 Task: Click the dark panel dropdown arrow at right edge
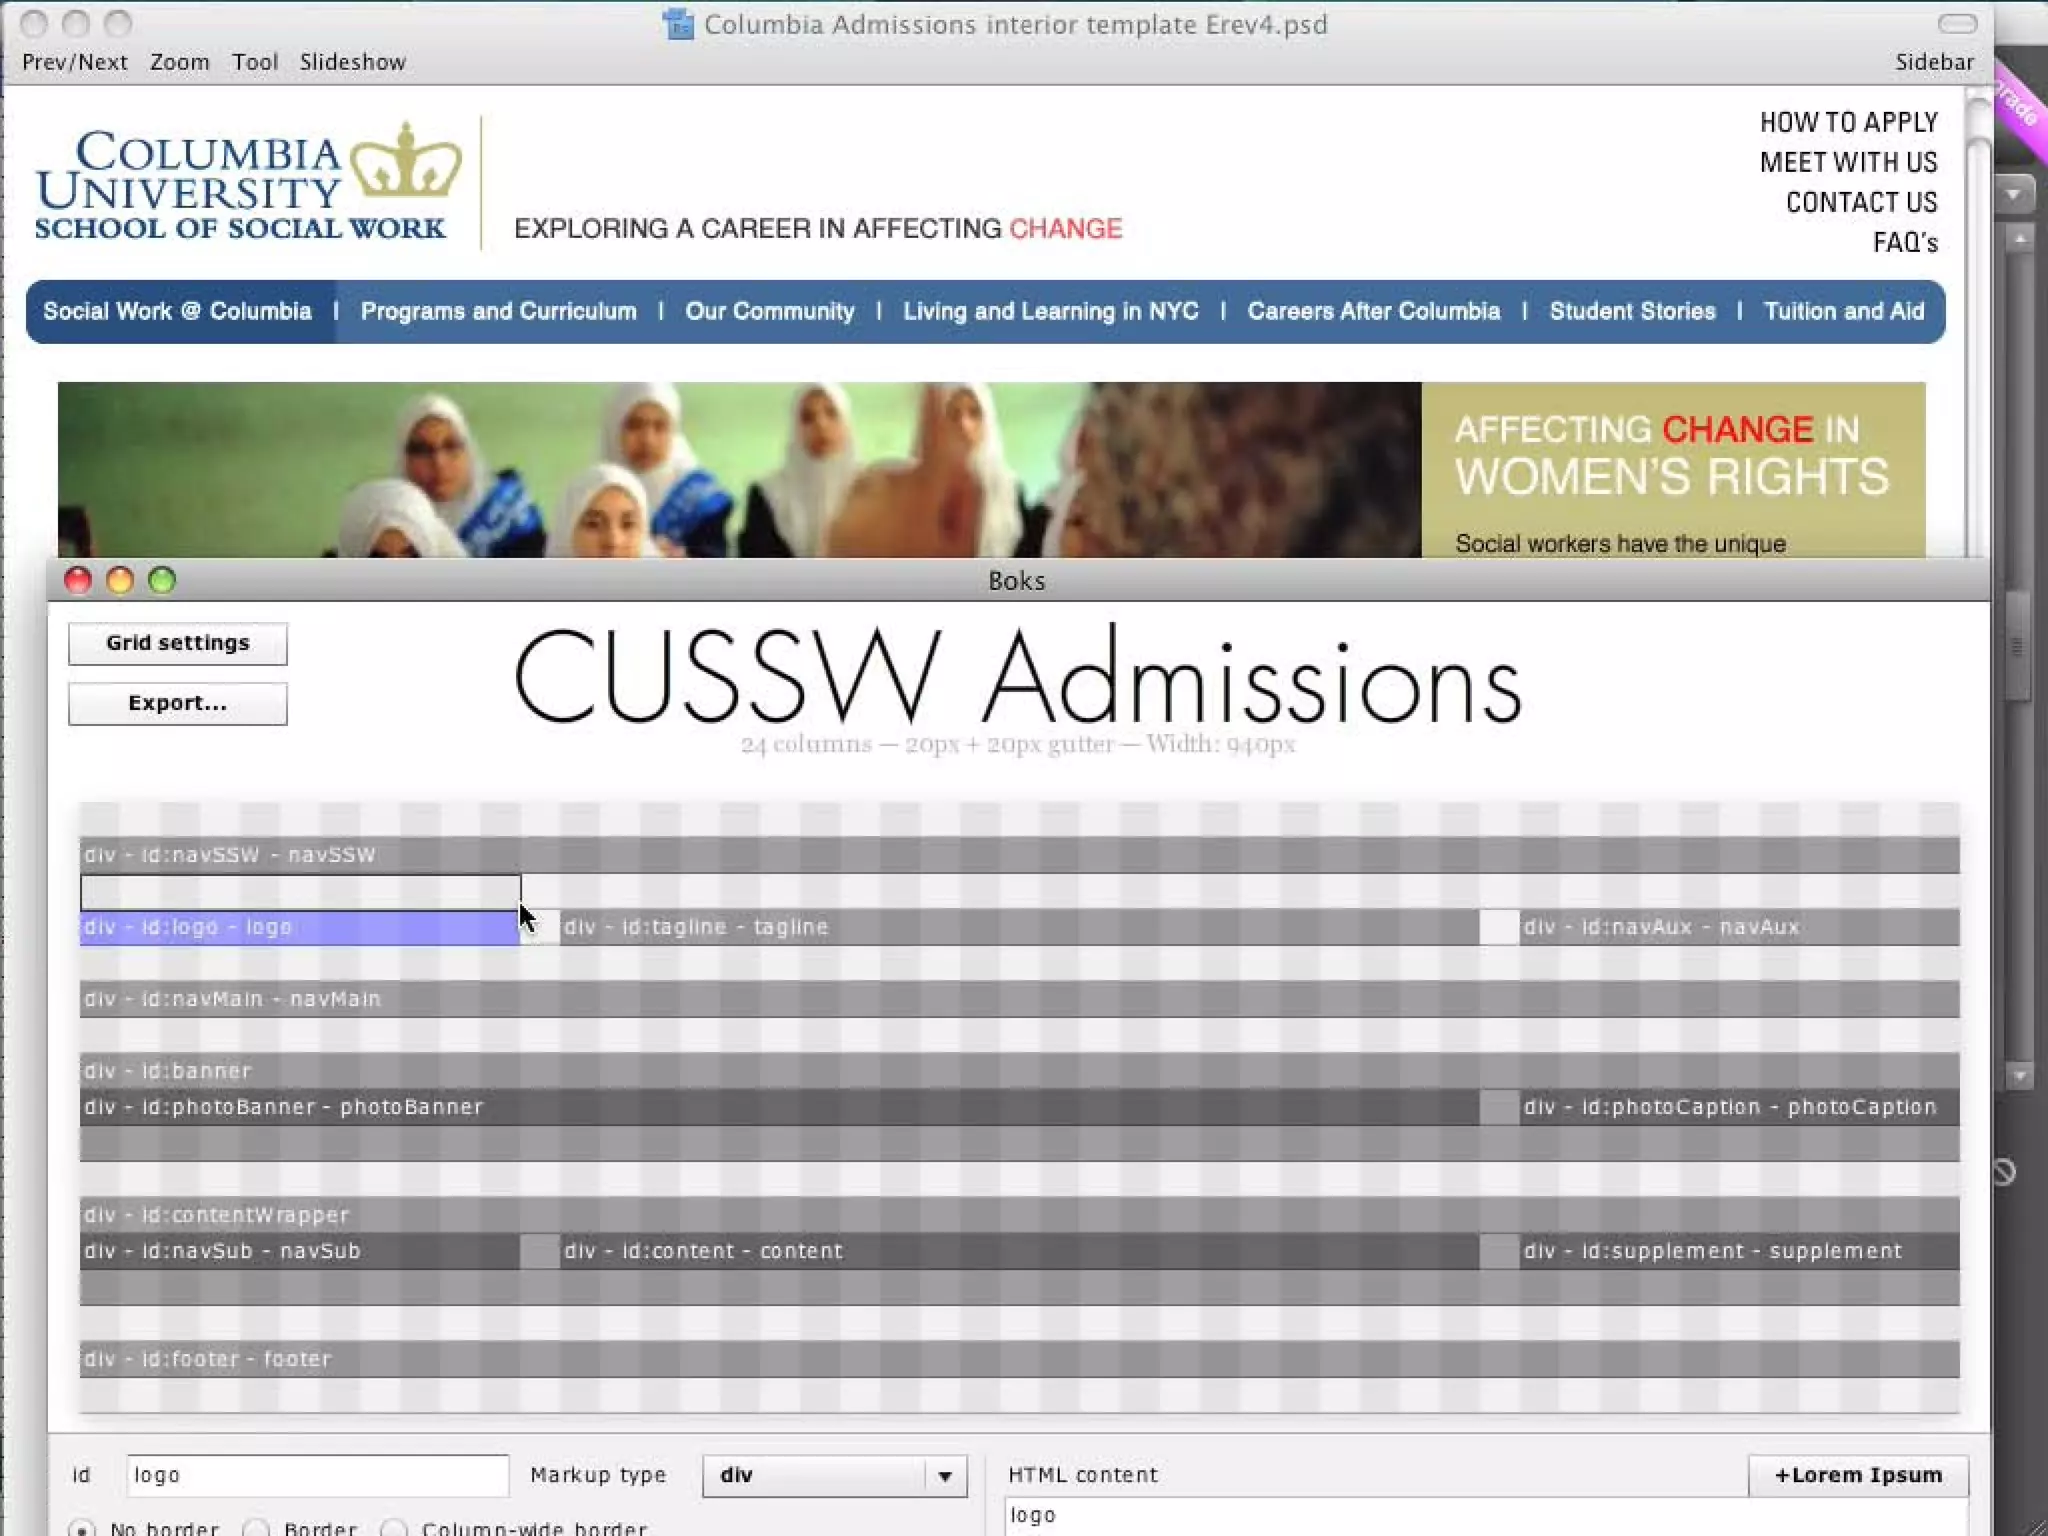click(x=2014, y=194)
